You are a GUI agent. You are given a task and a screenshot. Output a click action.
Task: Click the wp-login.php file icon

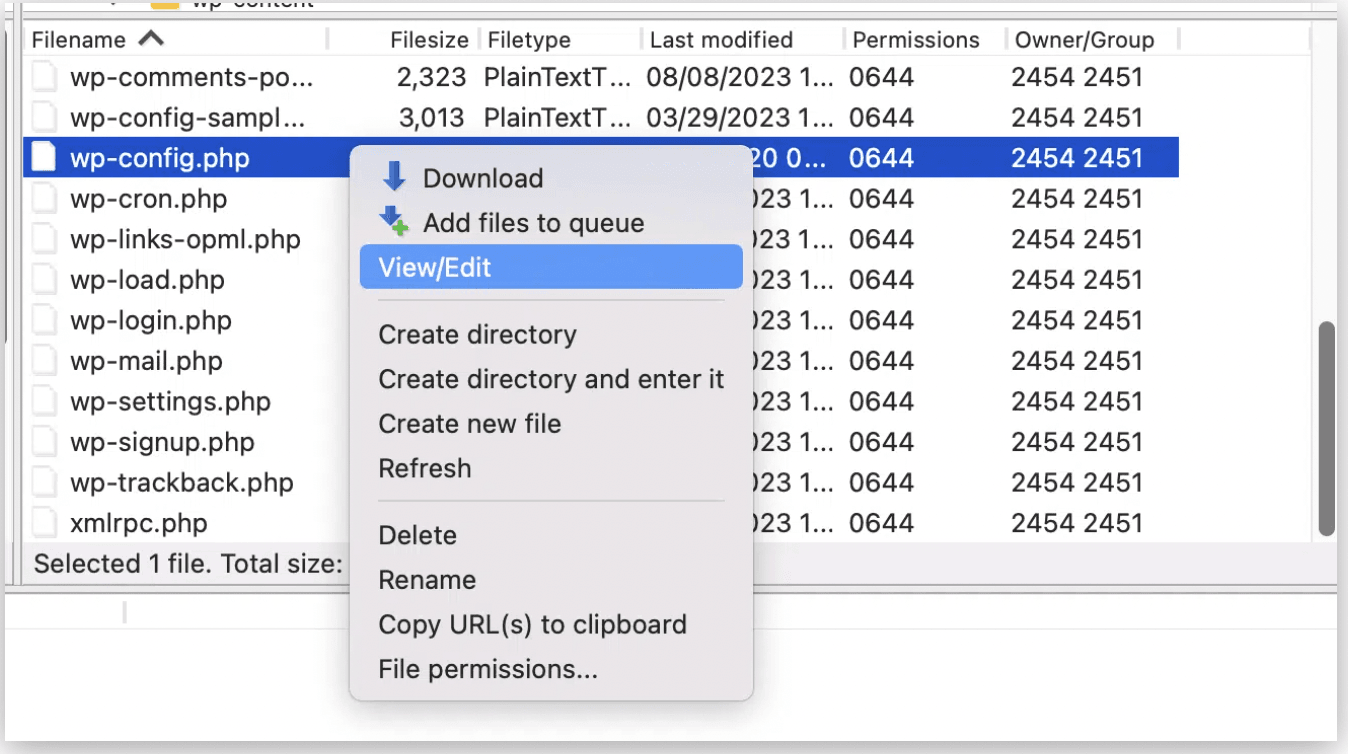tap(44, 321)
